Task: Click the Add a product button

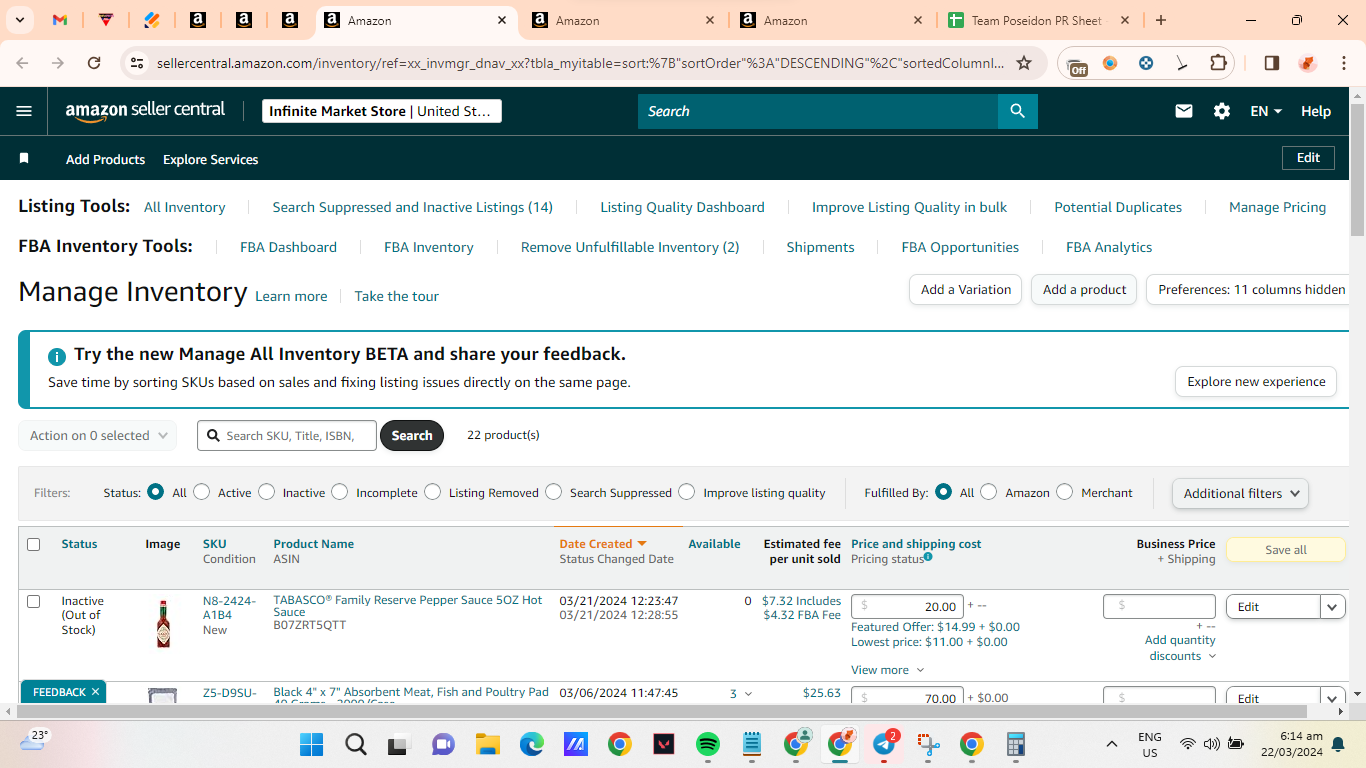Action: coord(1084,290)
